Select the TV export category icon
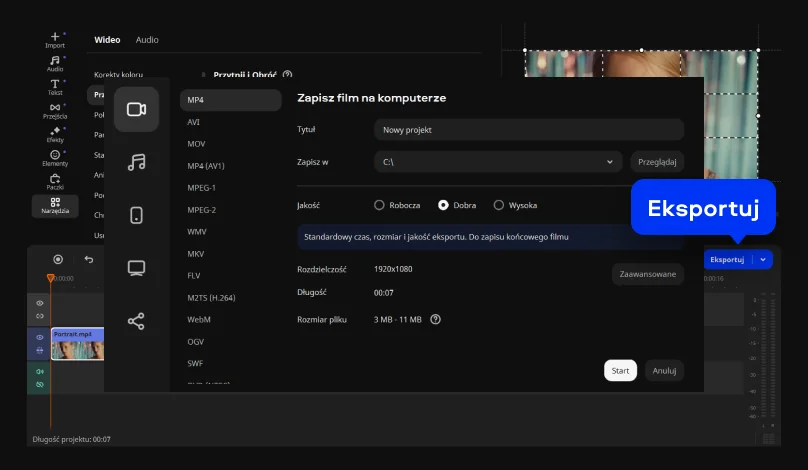This screenshot has height=470, width=808. 136,268
